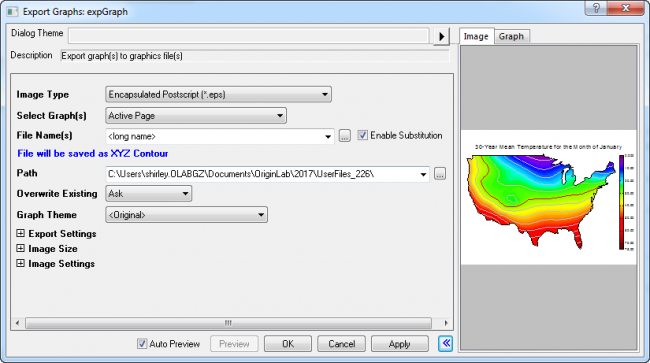Click the OK button
The image size is (650, 363).
pyautogui.click(x=288, y=344)
